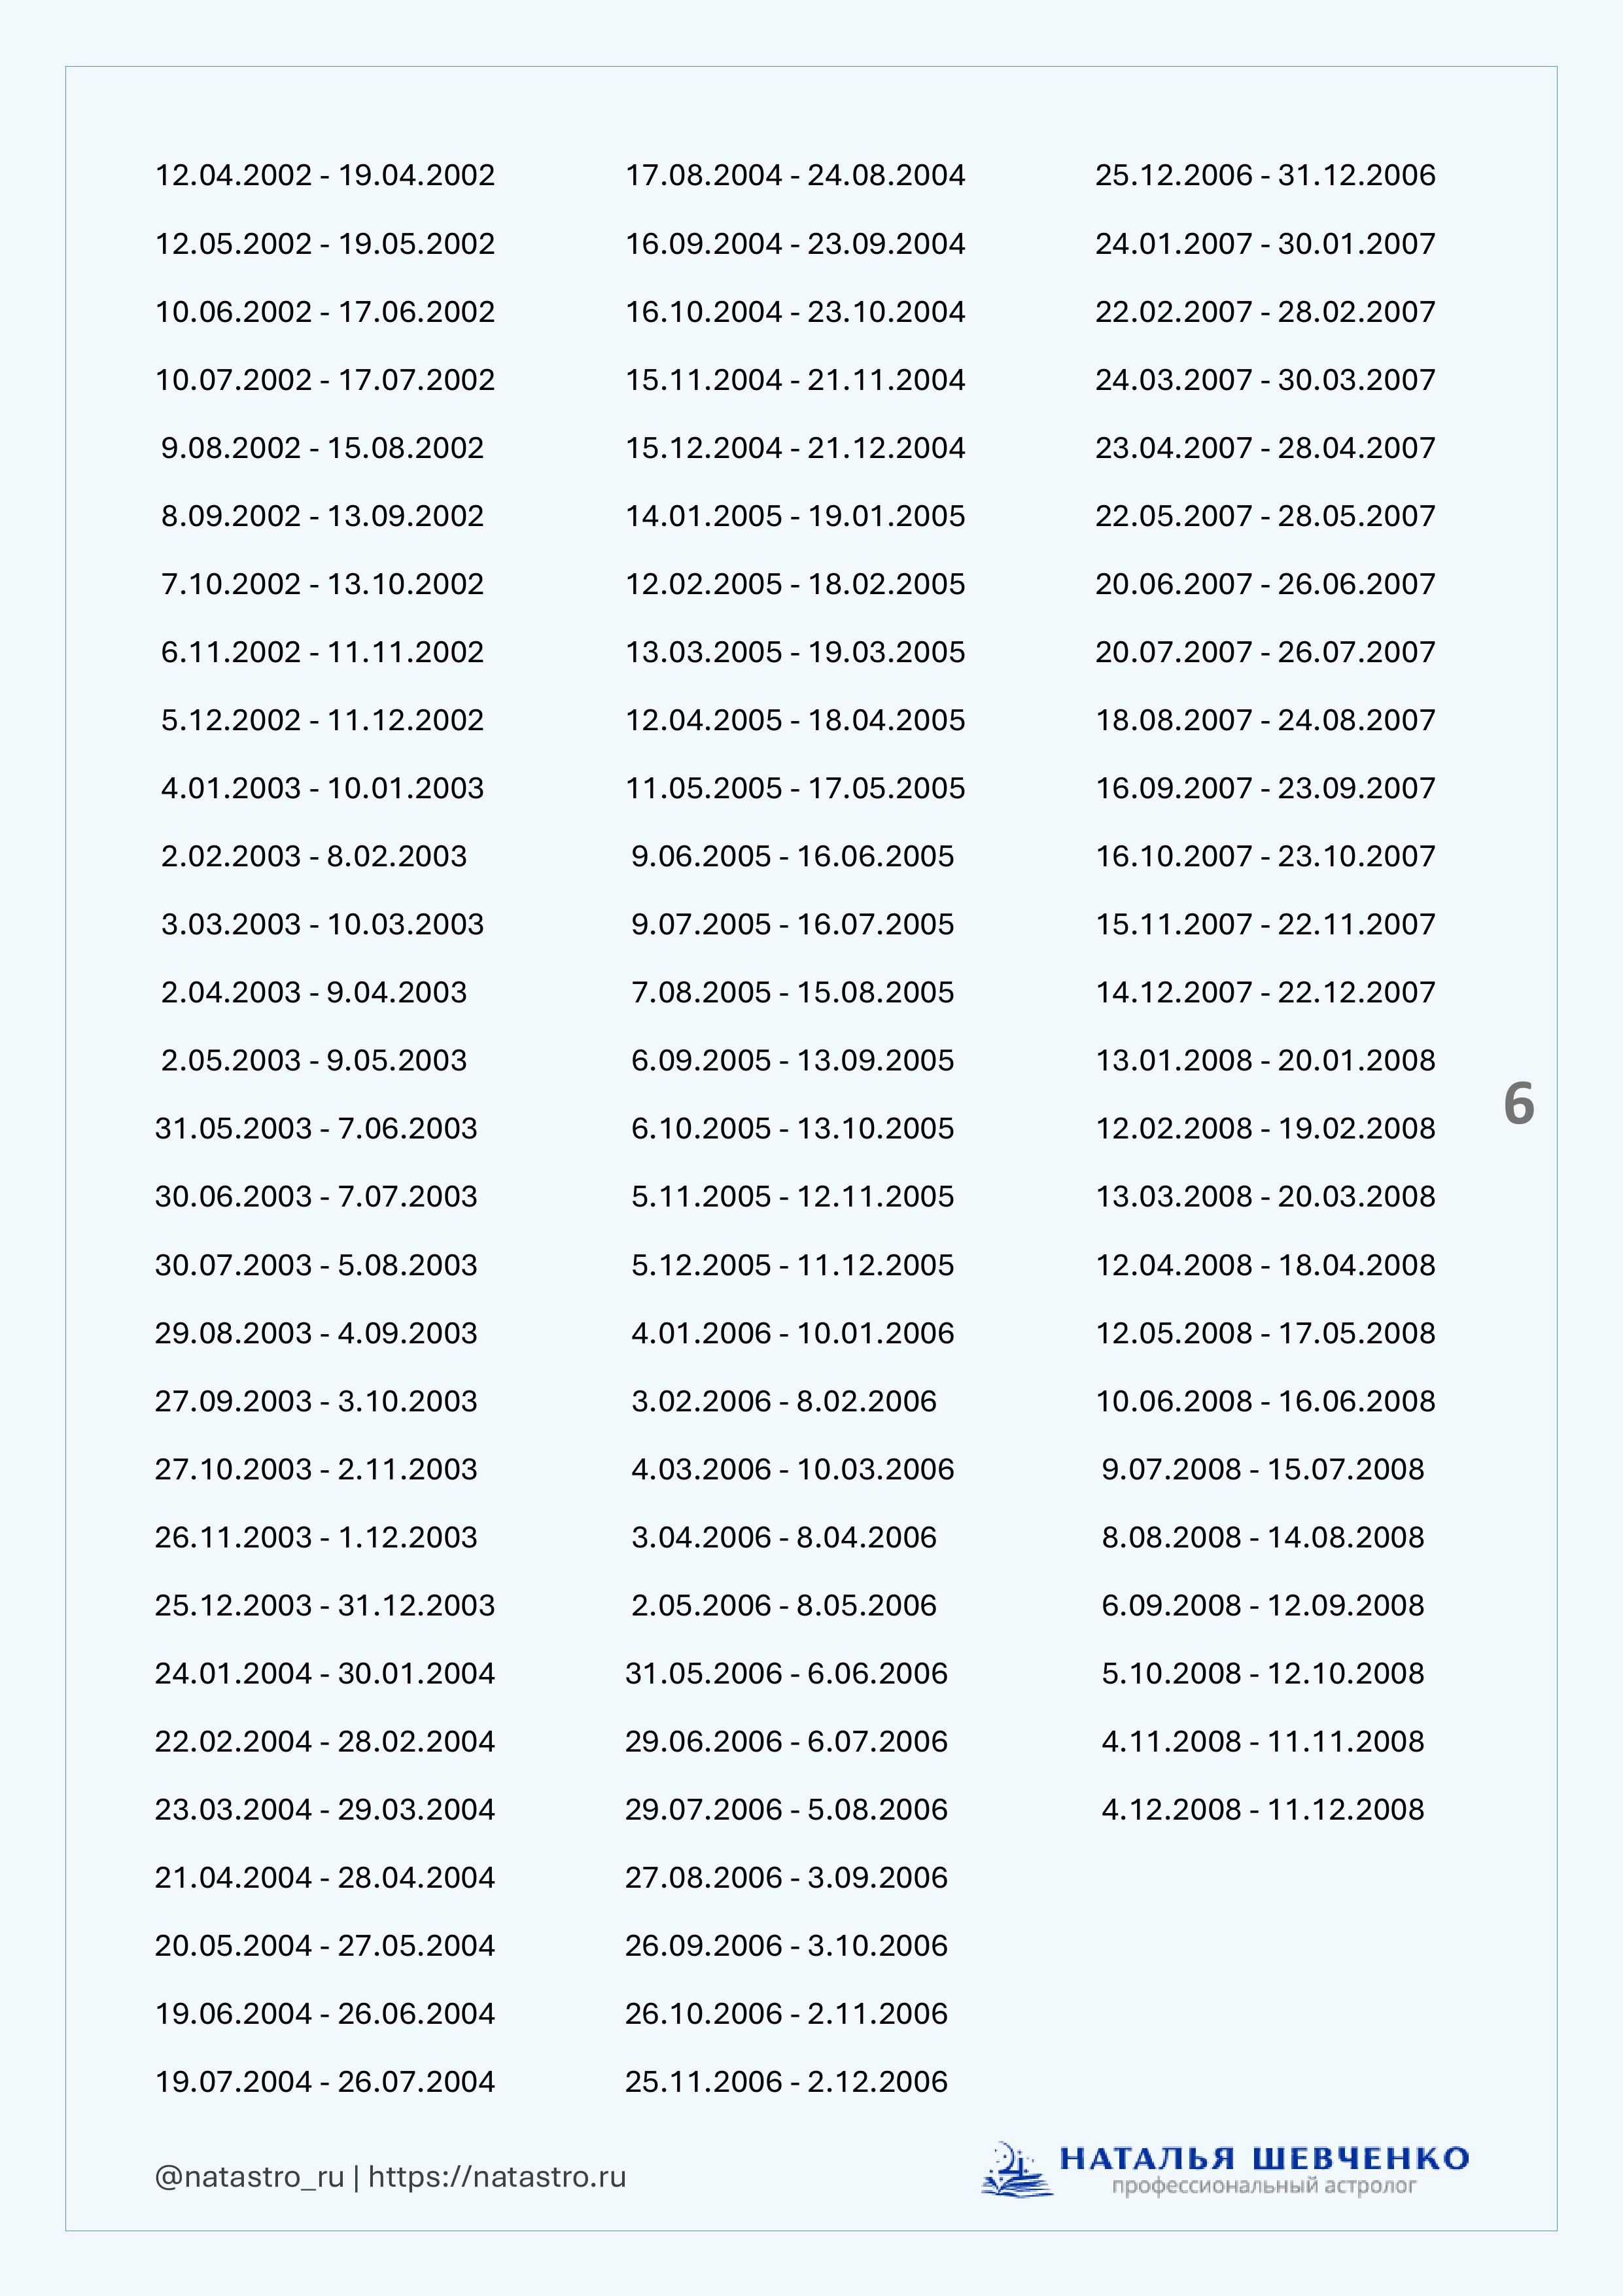Click the entry 31.05.2006 - 6.06.2006
1623x2296 pixels.
[786, 1673]
